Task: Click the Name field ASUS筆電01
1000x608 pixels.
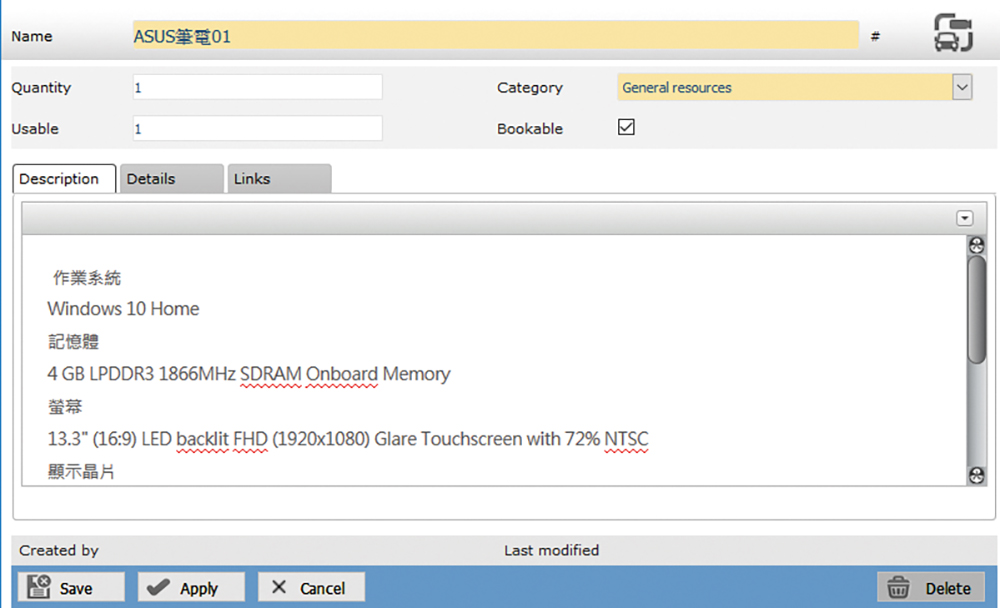Action: (x=496, y=36)
